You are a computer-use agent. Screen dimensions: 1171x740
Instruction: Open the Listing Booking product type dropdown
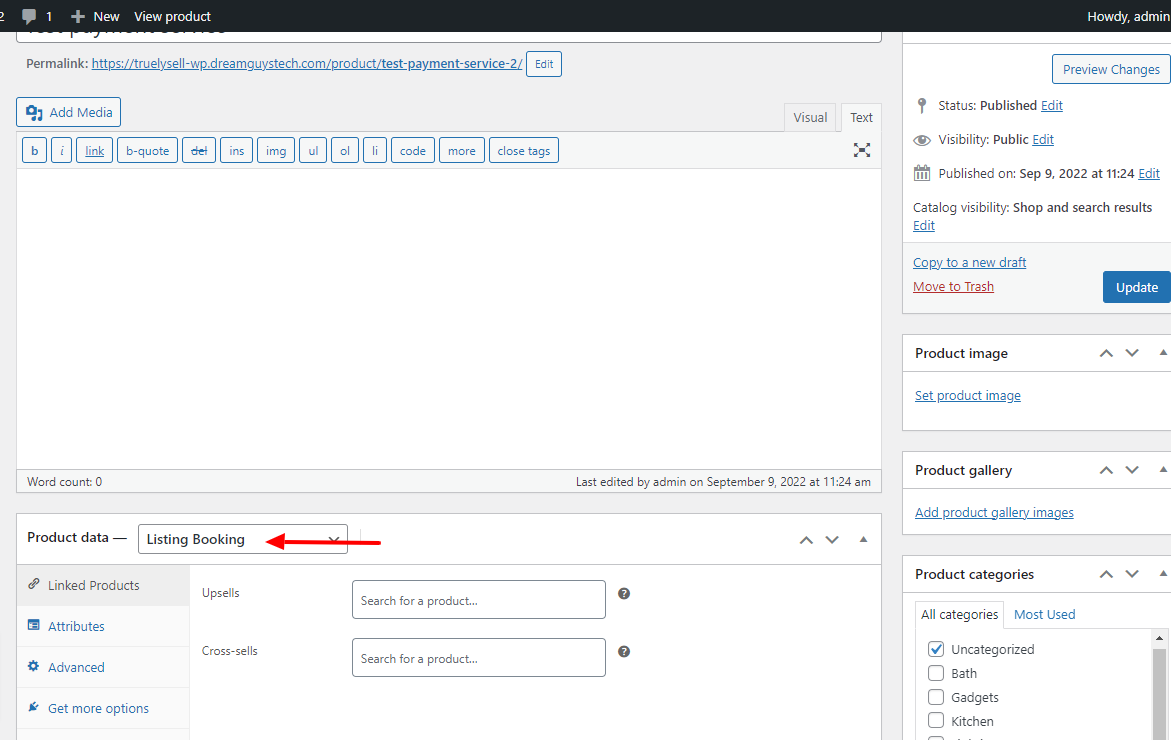tap(243, 539)
